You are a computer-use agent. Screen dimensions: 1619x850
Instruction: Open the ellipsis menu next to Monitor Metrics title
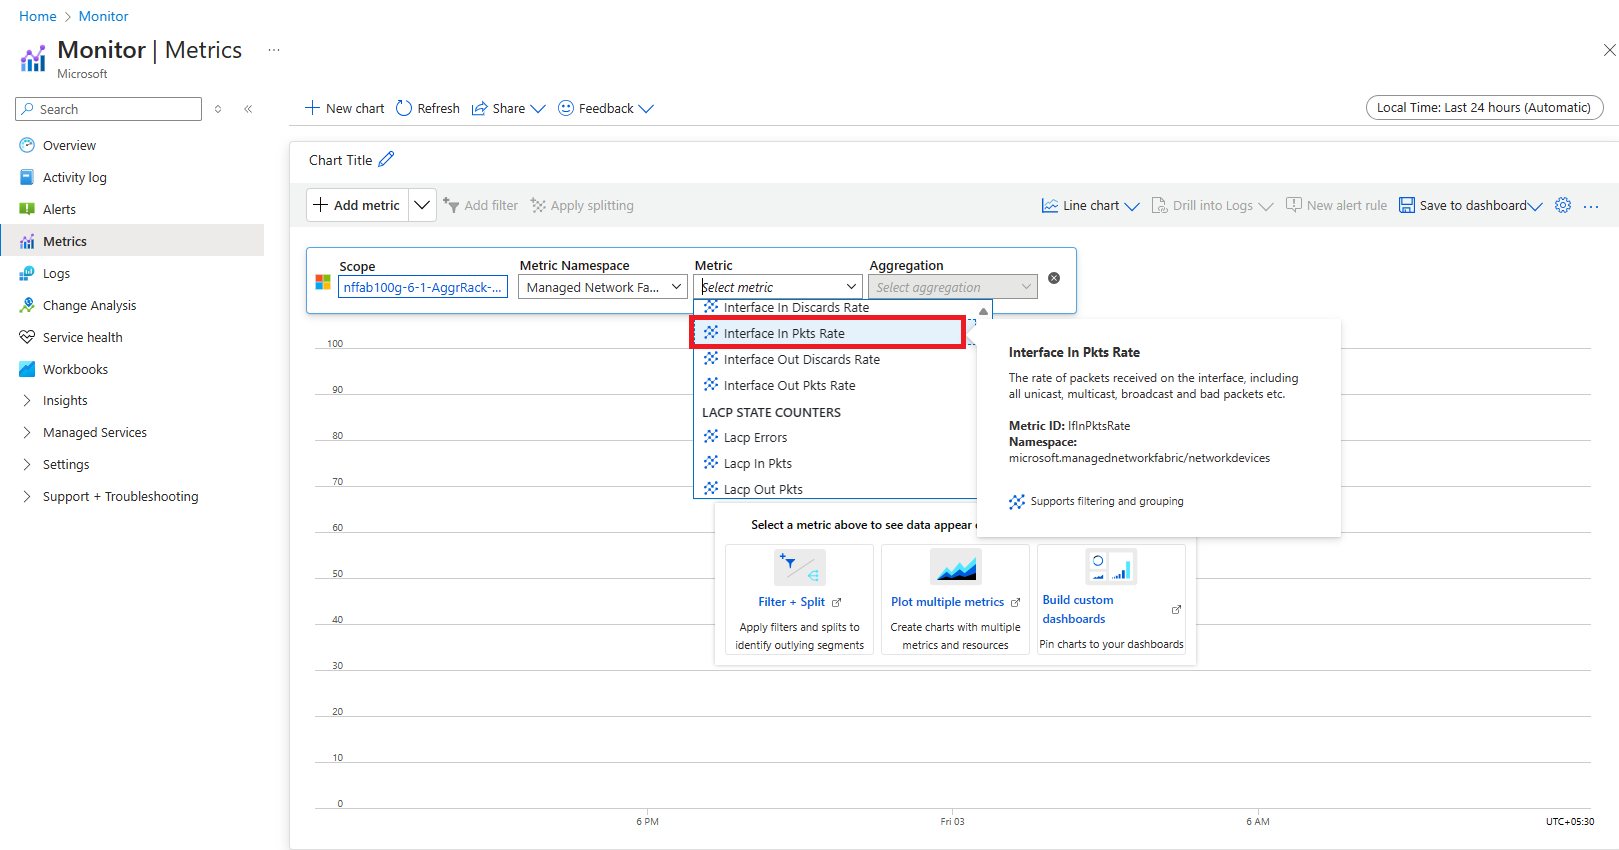(274, 49)
